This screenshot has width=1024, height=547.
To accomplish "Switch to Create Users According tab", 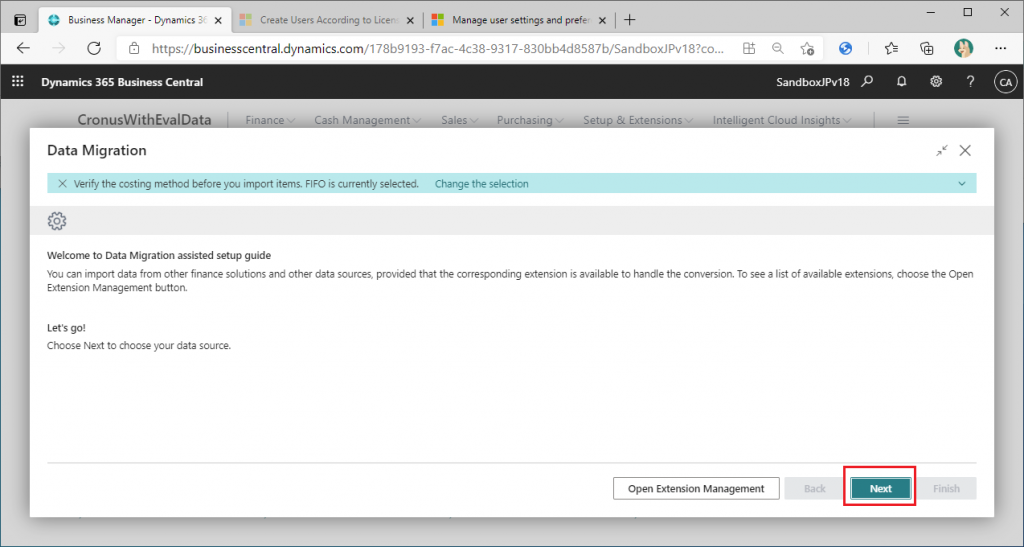I will (x=328, y=20).
